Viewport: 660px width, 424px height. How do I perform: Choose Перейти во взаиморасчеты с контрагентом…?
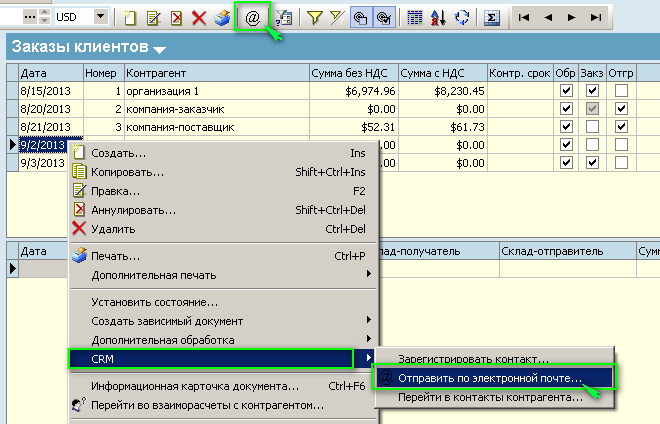(x=223, y=405)
